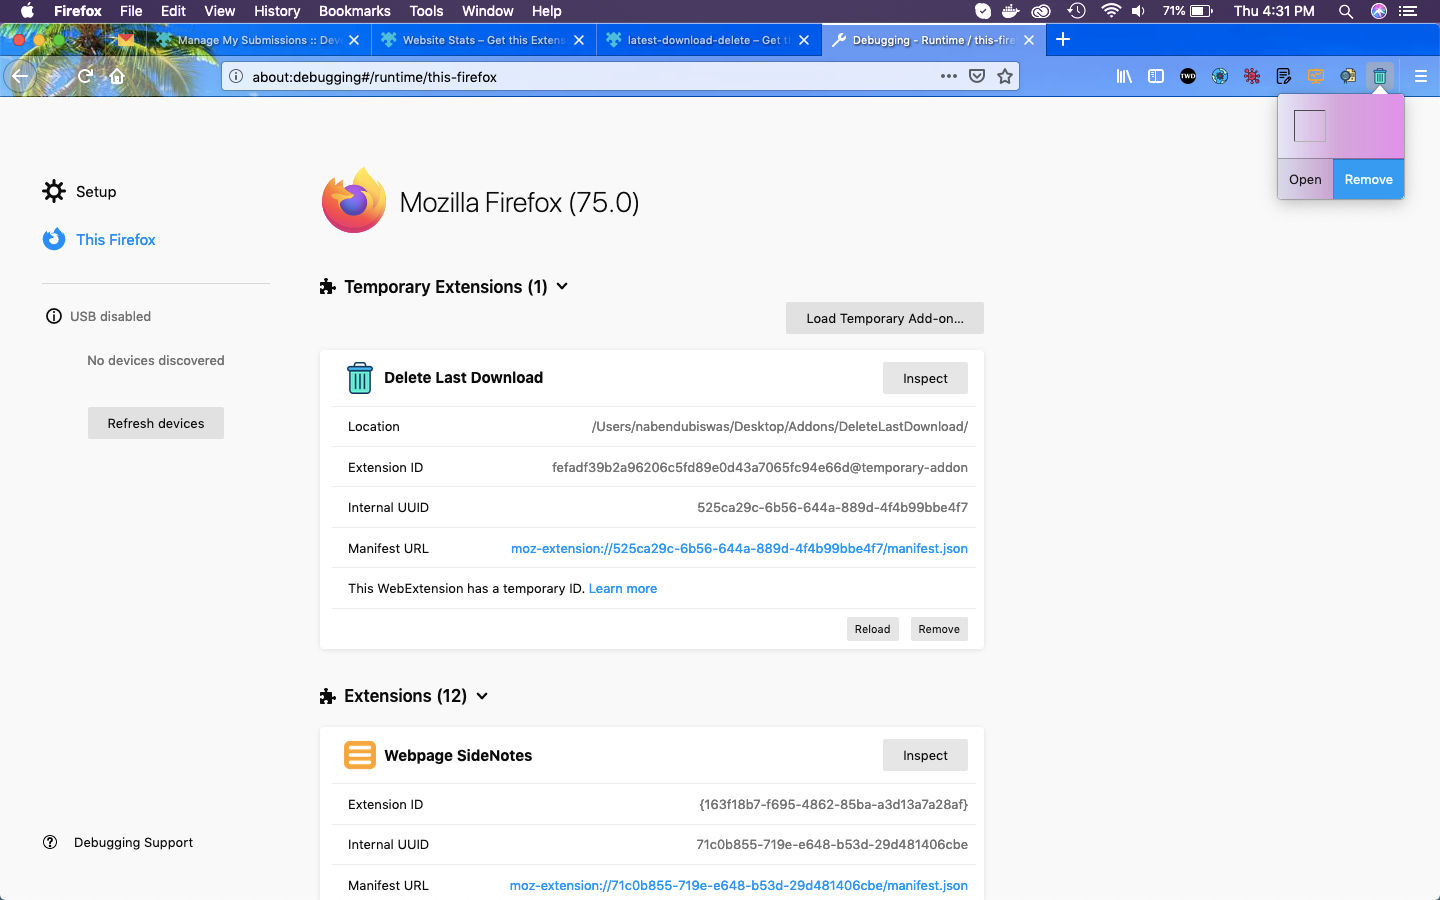Open the Firefox hamburger menu
The width and height of the screenshot is (1440, 900).
(x=1420, y=76)
